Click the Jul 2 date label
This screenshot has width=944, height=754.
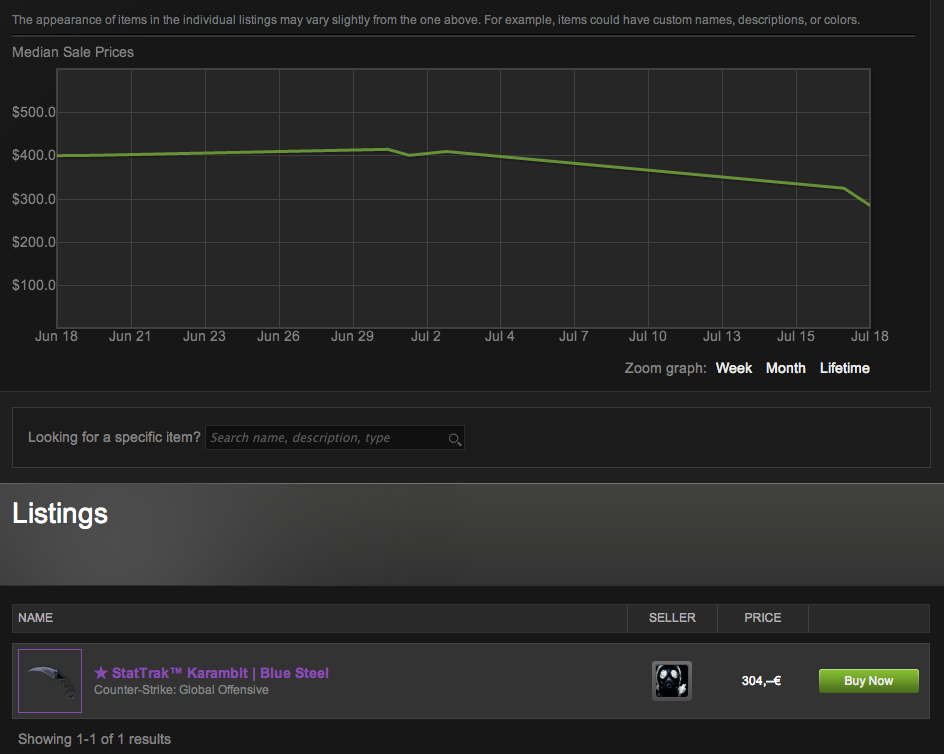426,336
